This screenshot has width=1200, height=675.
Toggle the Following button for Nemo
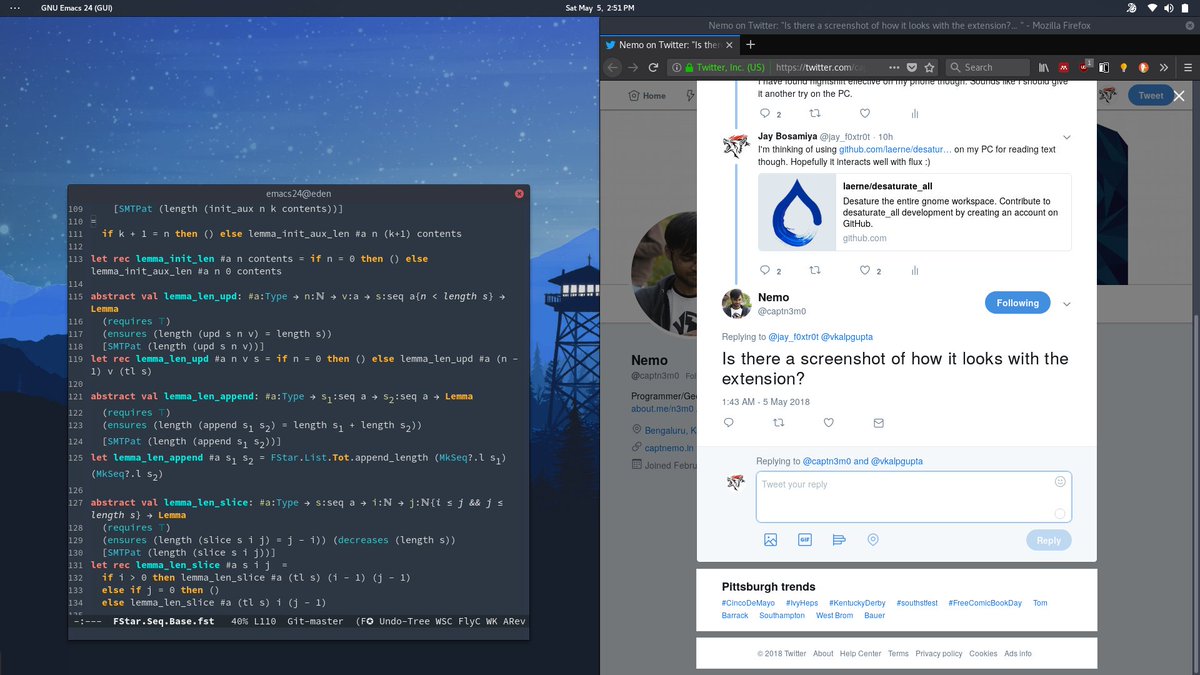[1018, 303]
